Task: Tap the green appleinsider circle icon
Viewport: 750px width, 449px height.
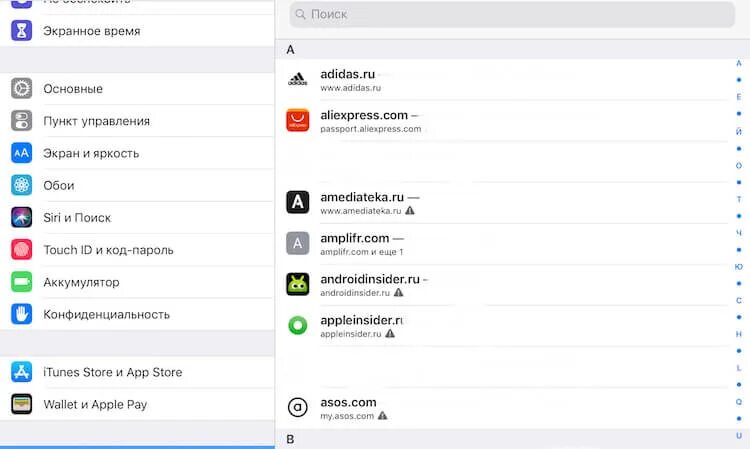Action: pos(298,325)
